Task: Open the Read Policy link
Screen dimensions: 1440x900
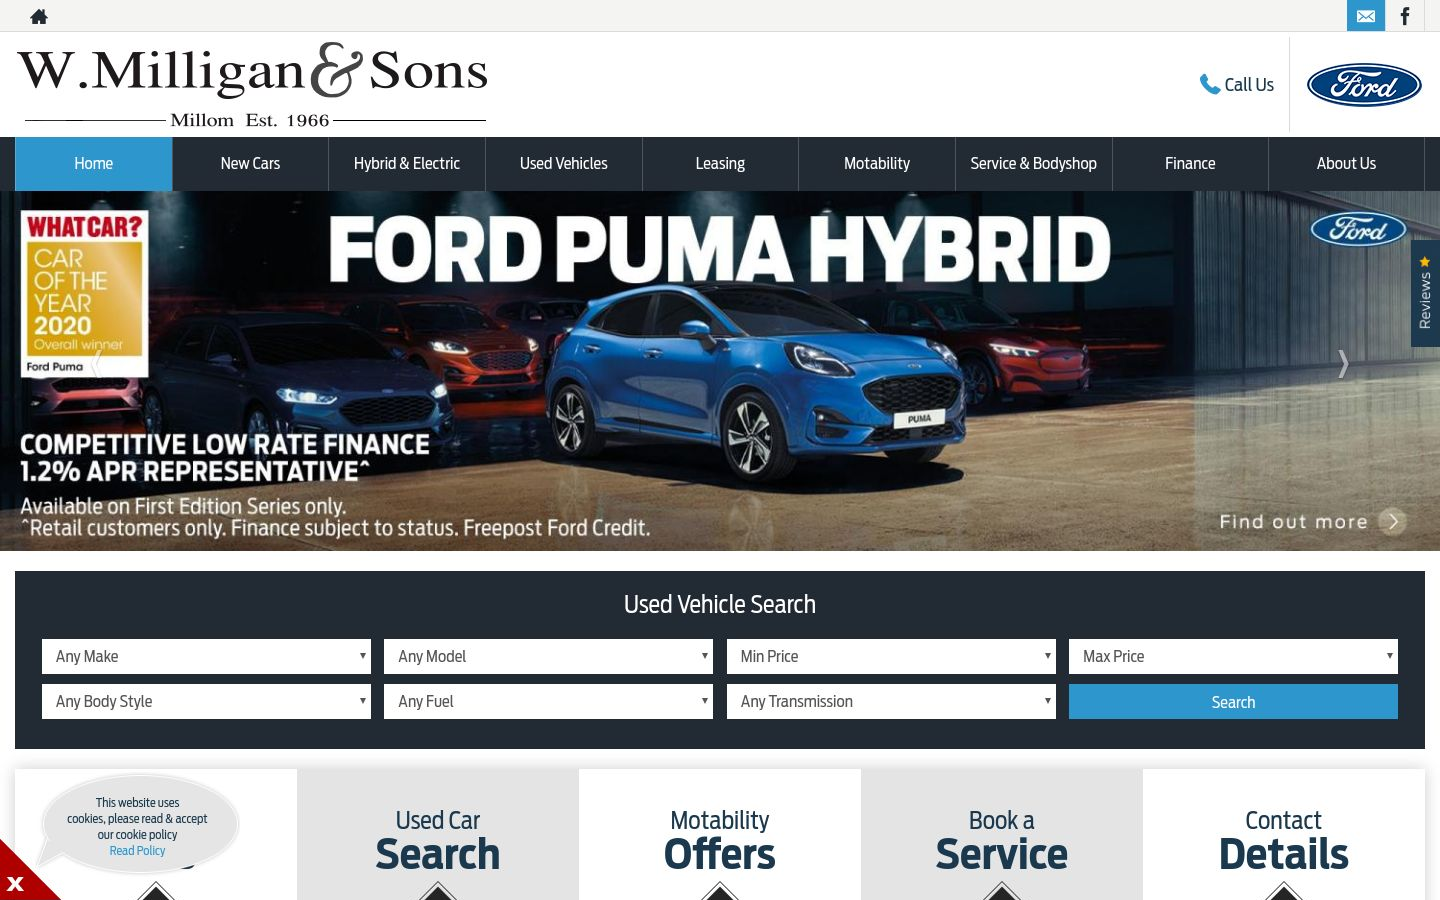Action: tap(137, 851)
